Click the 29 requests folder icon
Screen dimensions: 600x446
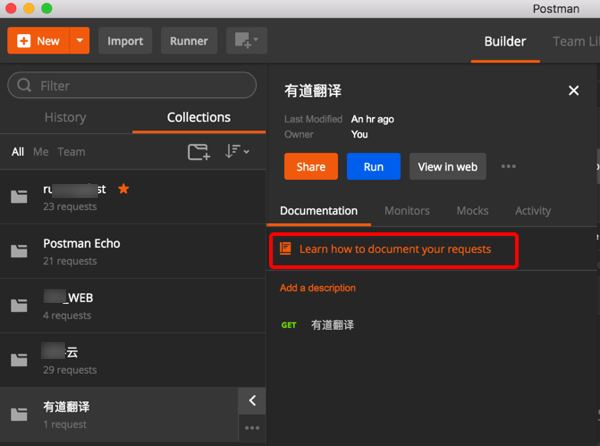(19, 360)
